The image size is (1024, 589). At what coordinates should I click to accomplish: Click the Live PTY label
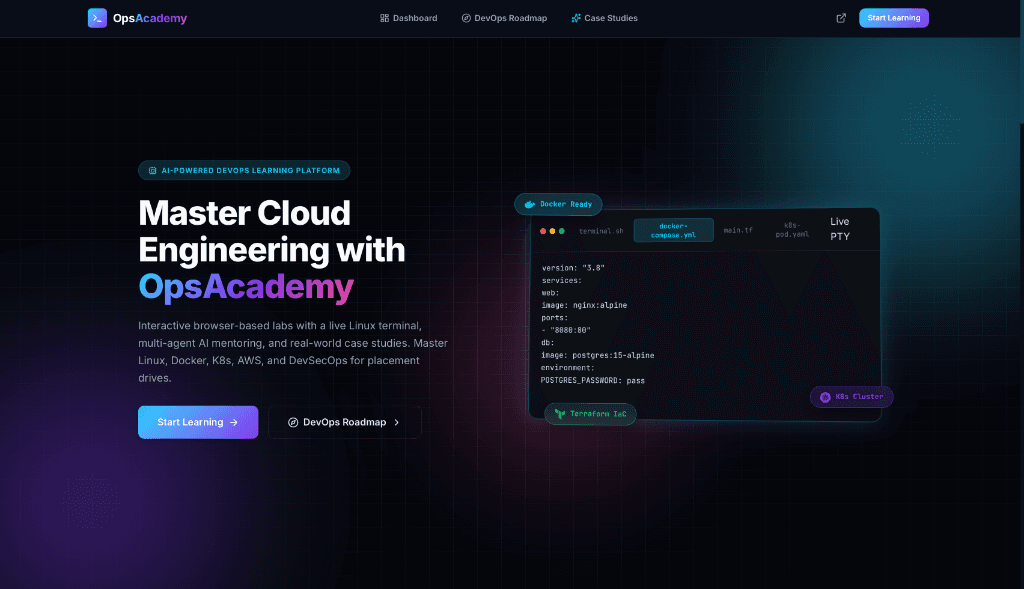pos(840,229)
